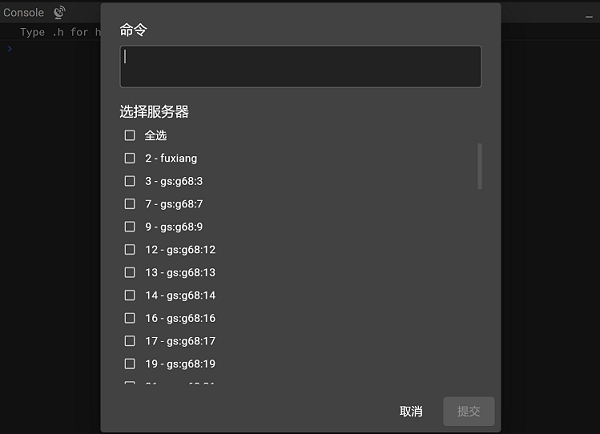This screenshot has height=434, width=600.
Task: Click the 取消 cancel button
Action: 411,411
